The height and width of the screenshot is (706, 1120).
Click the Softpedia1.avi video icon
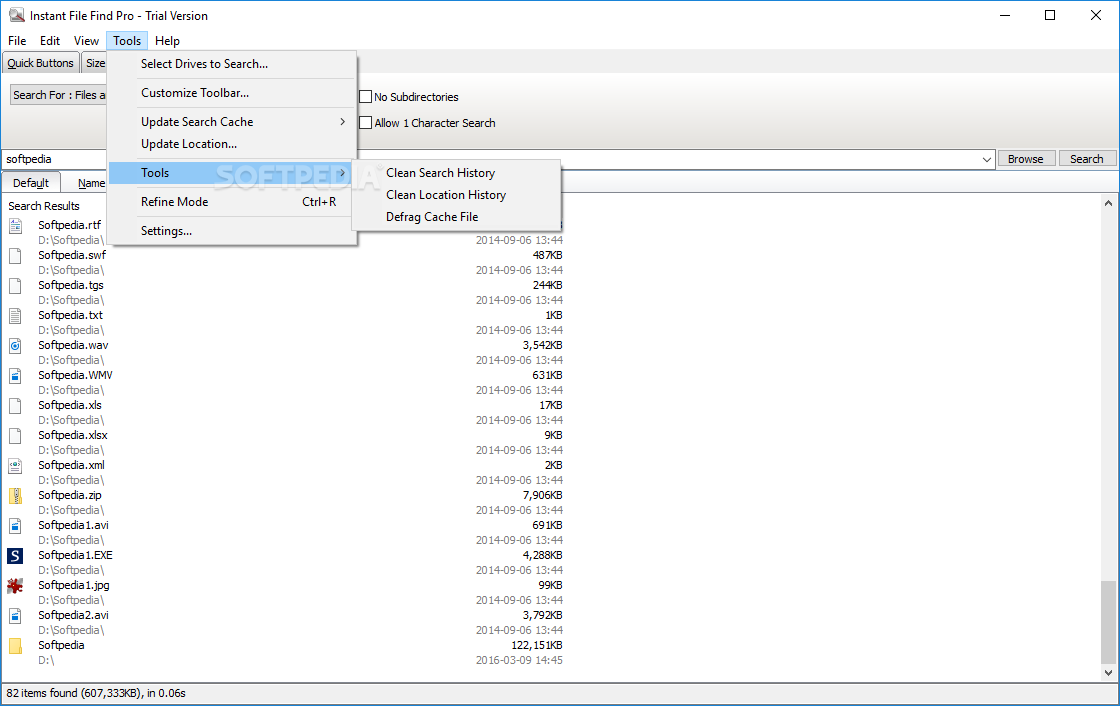(15, 526)
